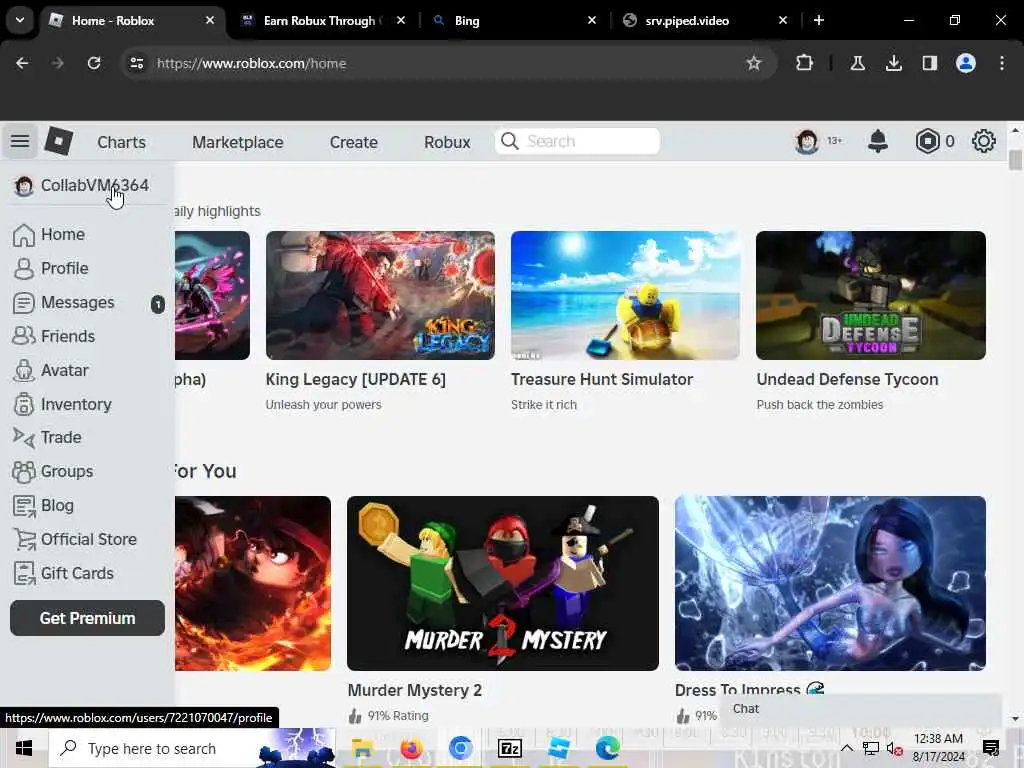The image size is (1024, 768).
Task: Open Murder Mystery 2 title link
Action: tap(415, 690)
